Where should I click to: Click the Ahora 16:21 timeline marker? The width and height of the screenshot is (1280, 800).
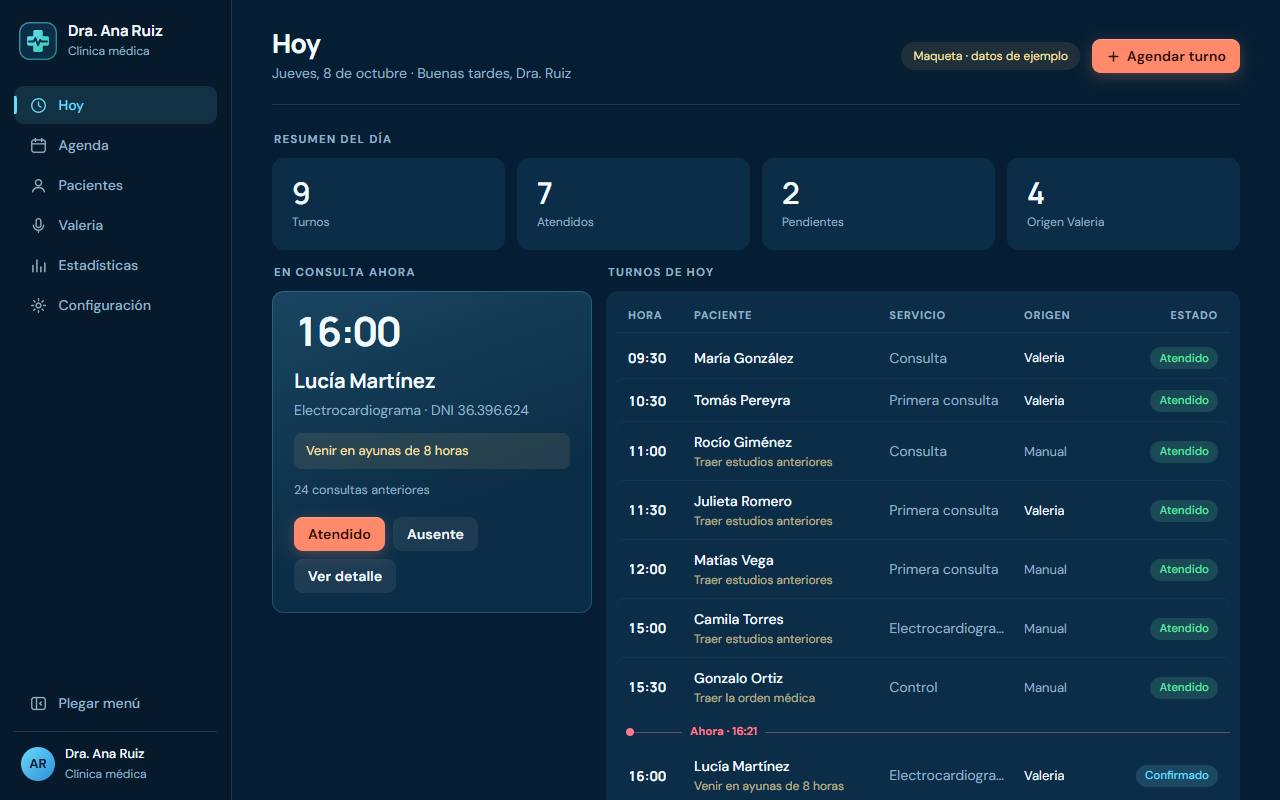coord(724,732)
